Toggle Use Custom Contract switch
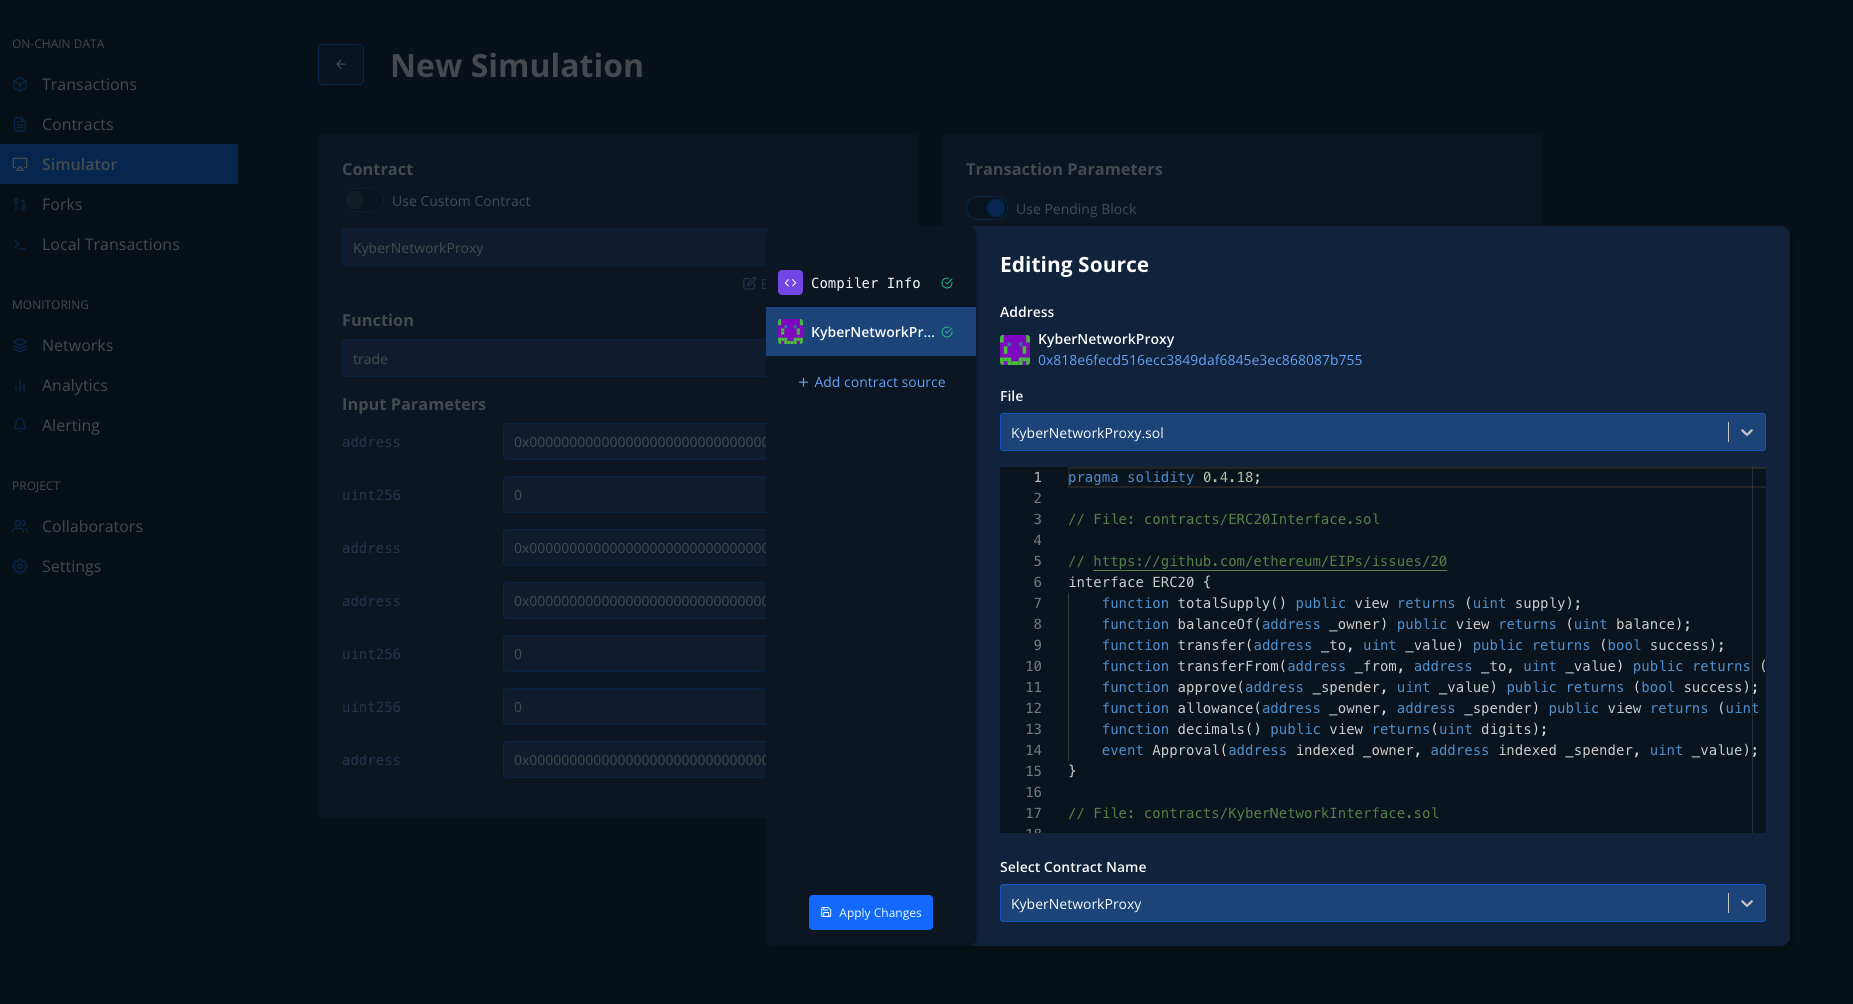Screen dimensions: 1853x1004 [x=362, y=201]
